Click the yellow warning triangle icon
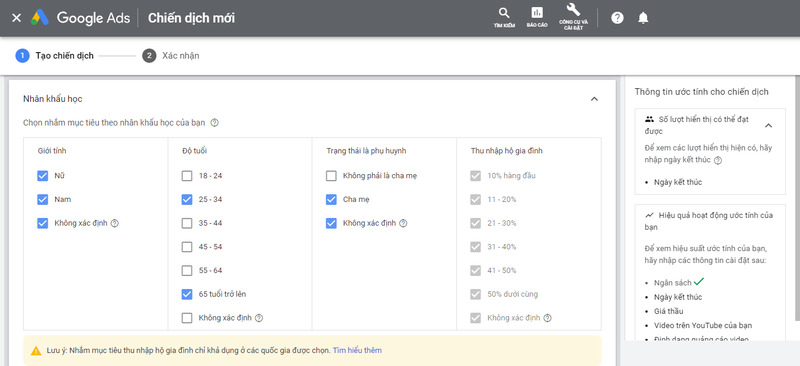This screenshot has width=800, height=366. 36,351
